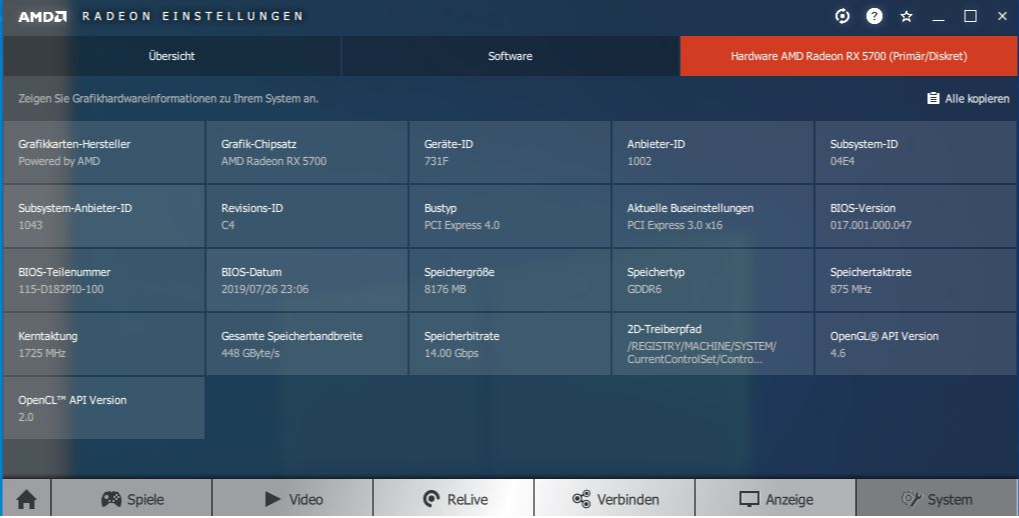Click the Anbieter-ID value 1002
1019x518 pixels.
(639, 161)
